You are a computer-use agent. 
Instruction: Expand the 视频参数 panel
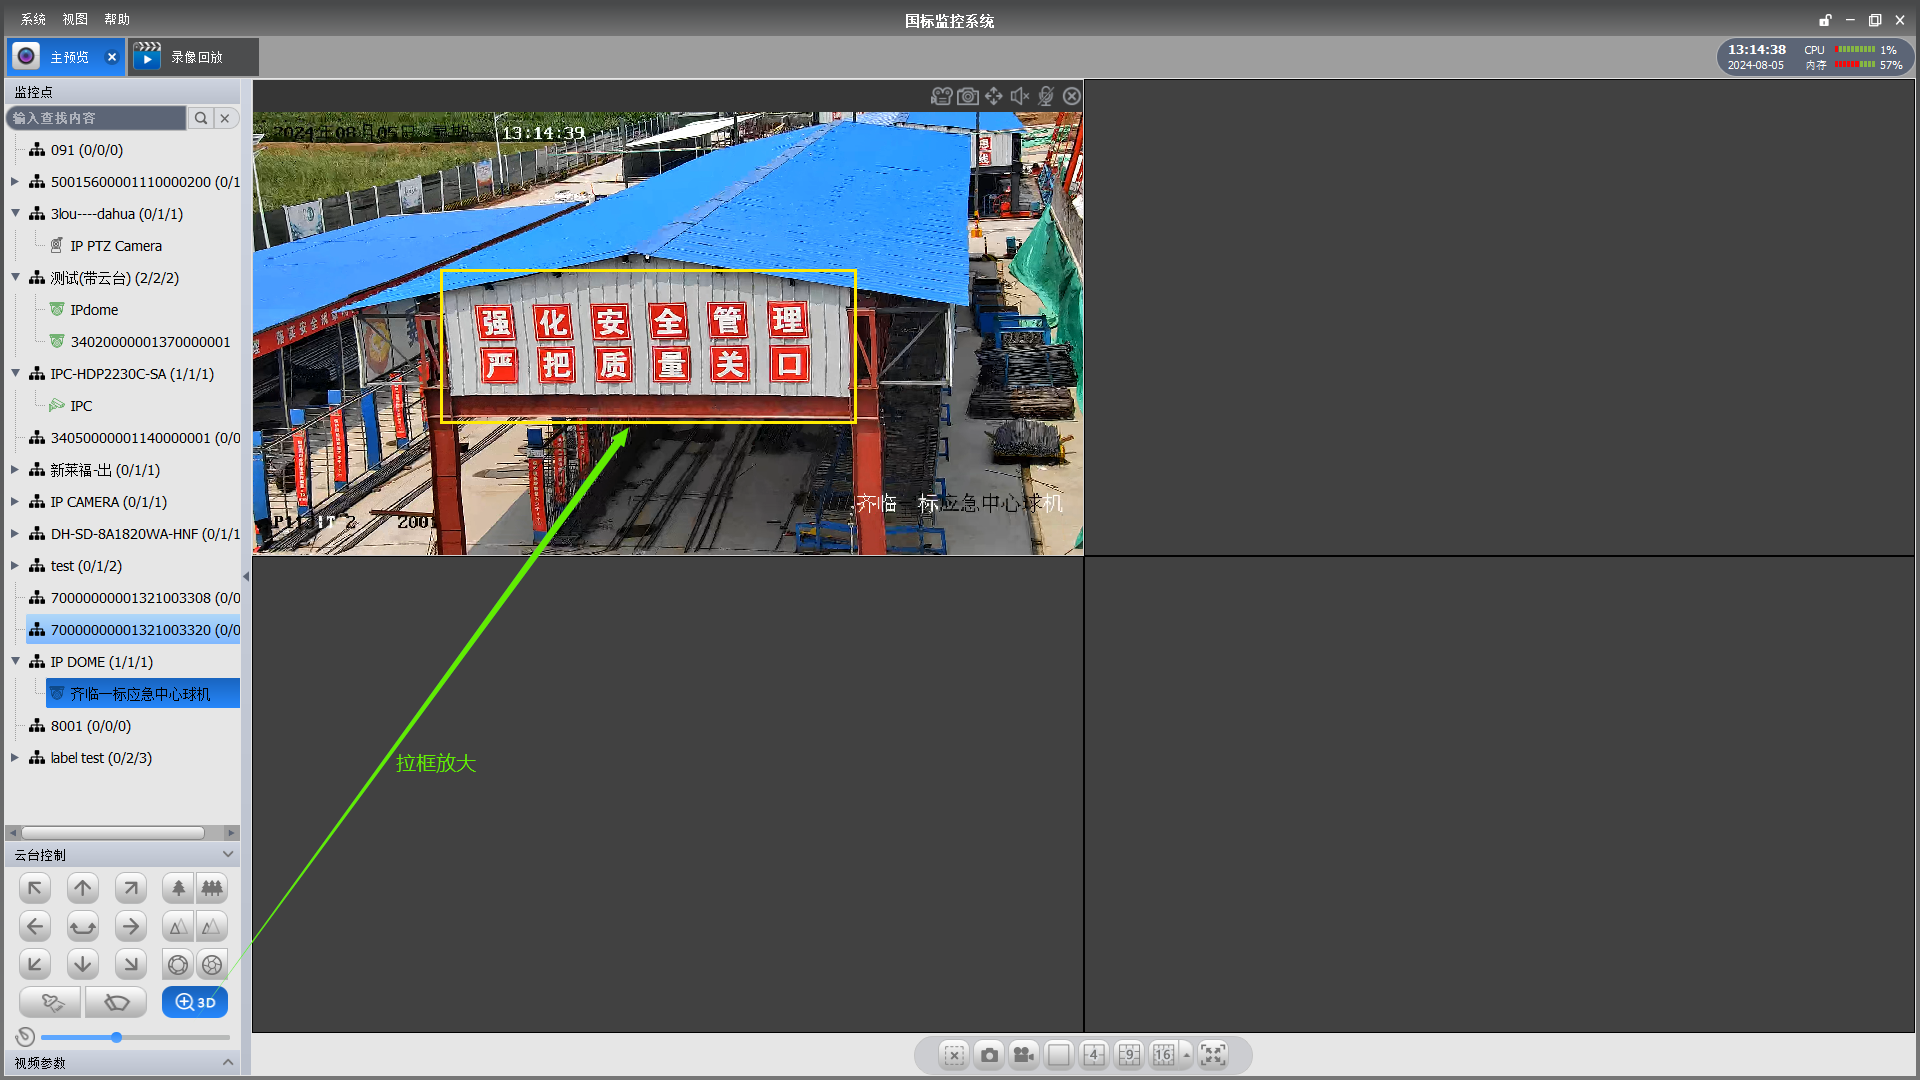227,1062
